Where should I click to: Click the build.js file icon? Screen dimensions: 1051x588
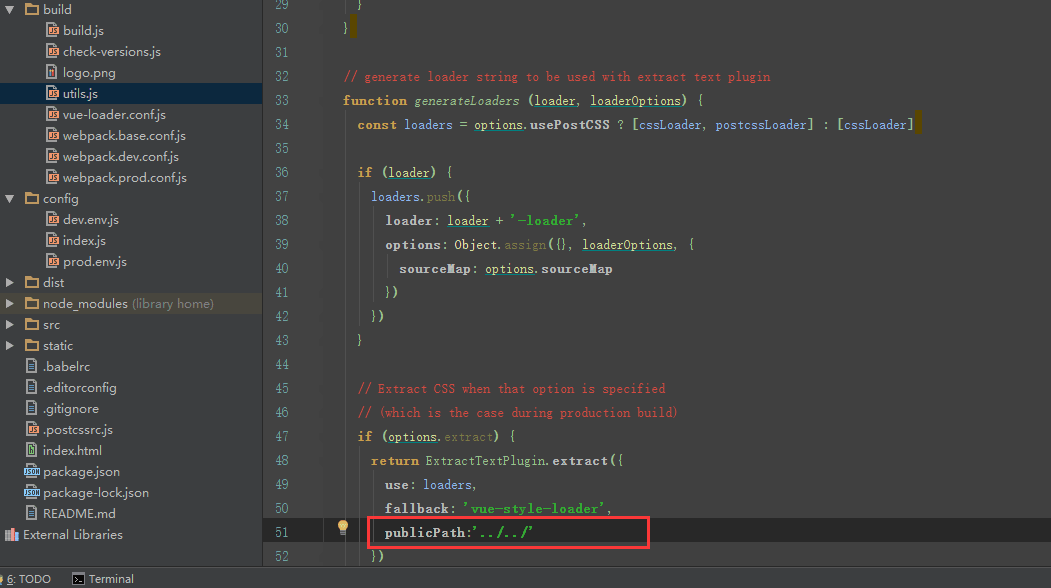53,30
